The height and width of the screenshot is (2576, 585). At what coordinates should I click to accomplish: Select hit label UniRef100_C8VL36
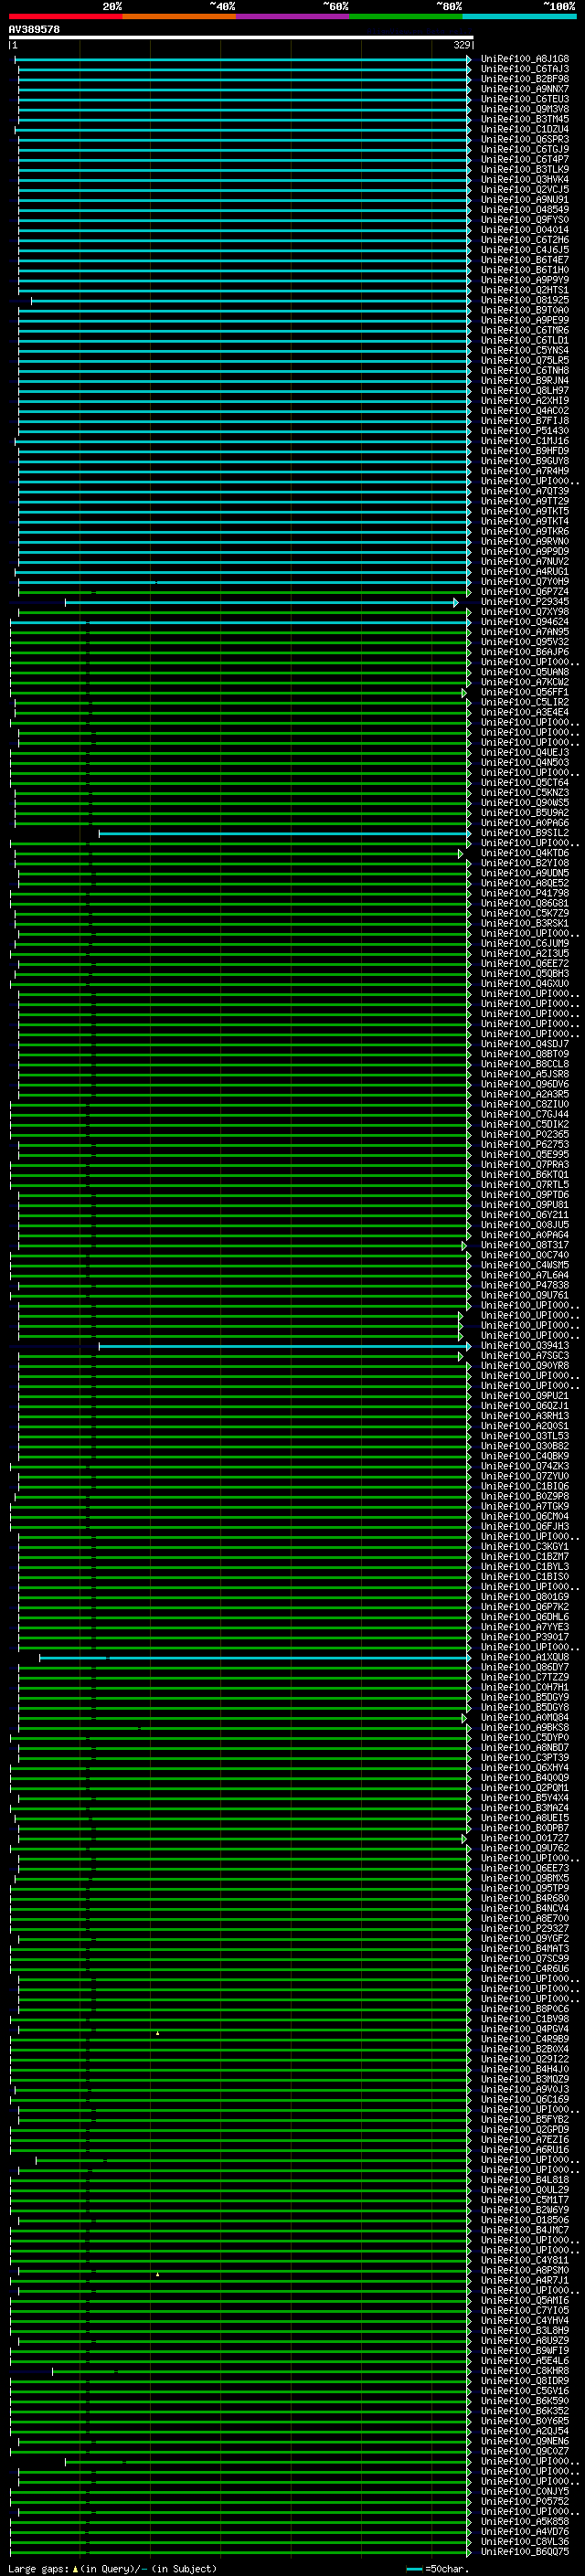tap(525, 2542)
